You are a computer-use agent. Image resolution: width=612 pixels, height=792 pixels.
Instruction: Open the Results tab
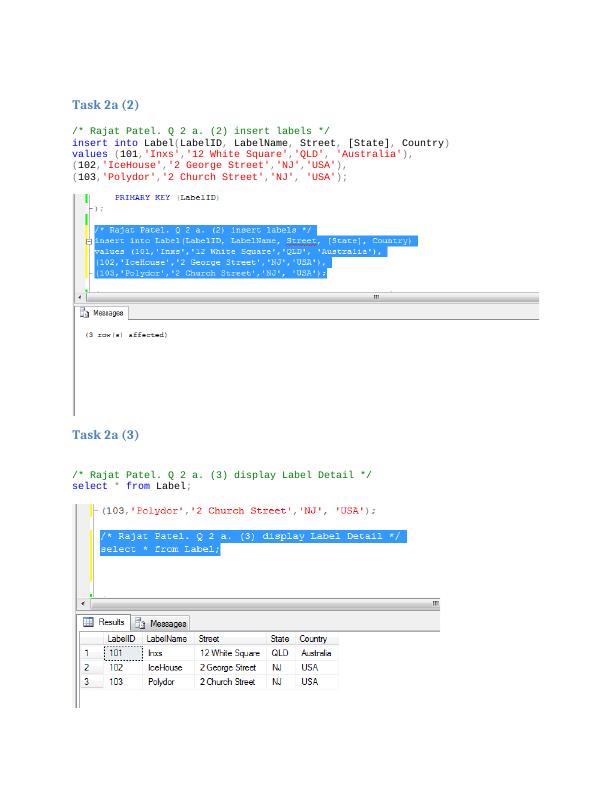point(110,623)
